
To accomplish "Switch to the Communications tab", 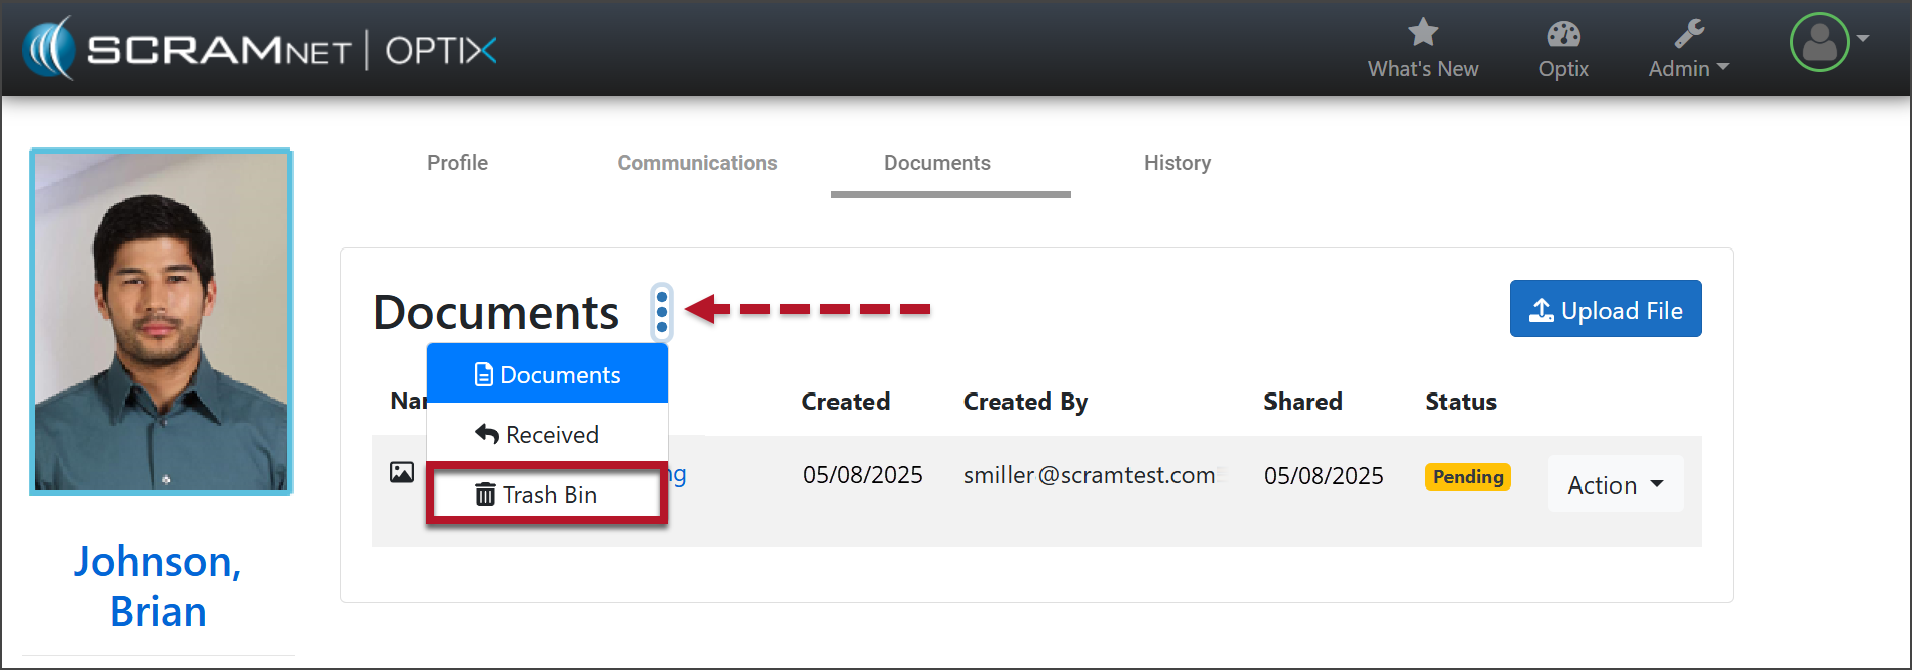I will click(697, 163).
